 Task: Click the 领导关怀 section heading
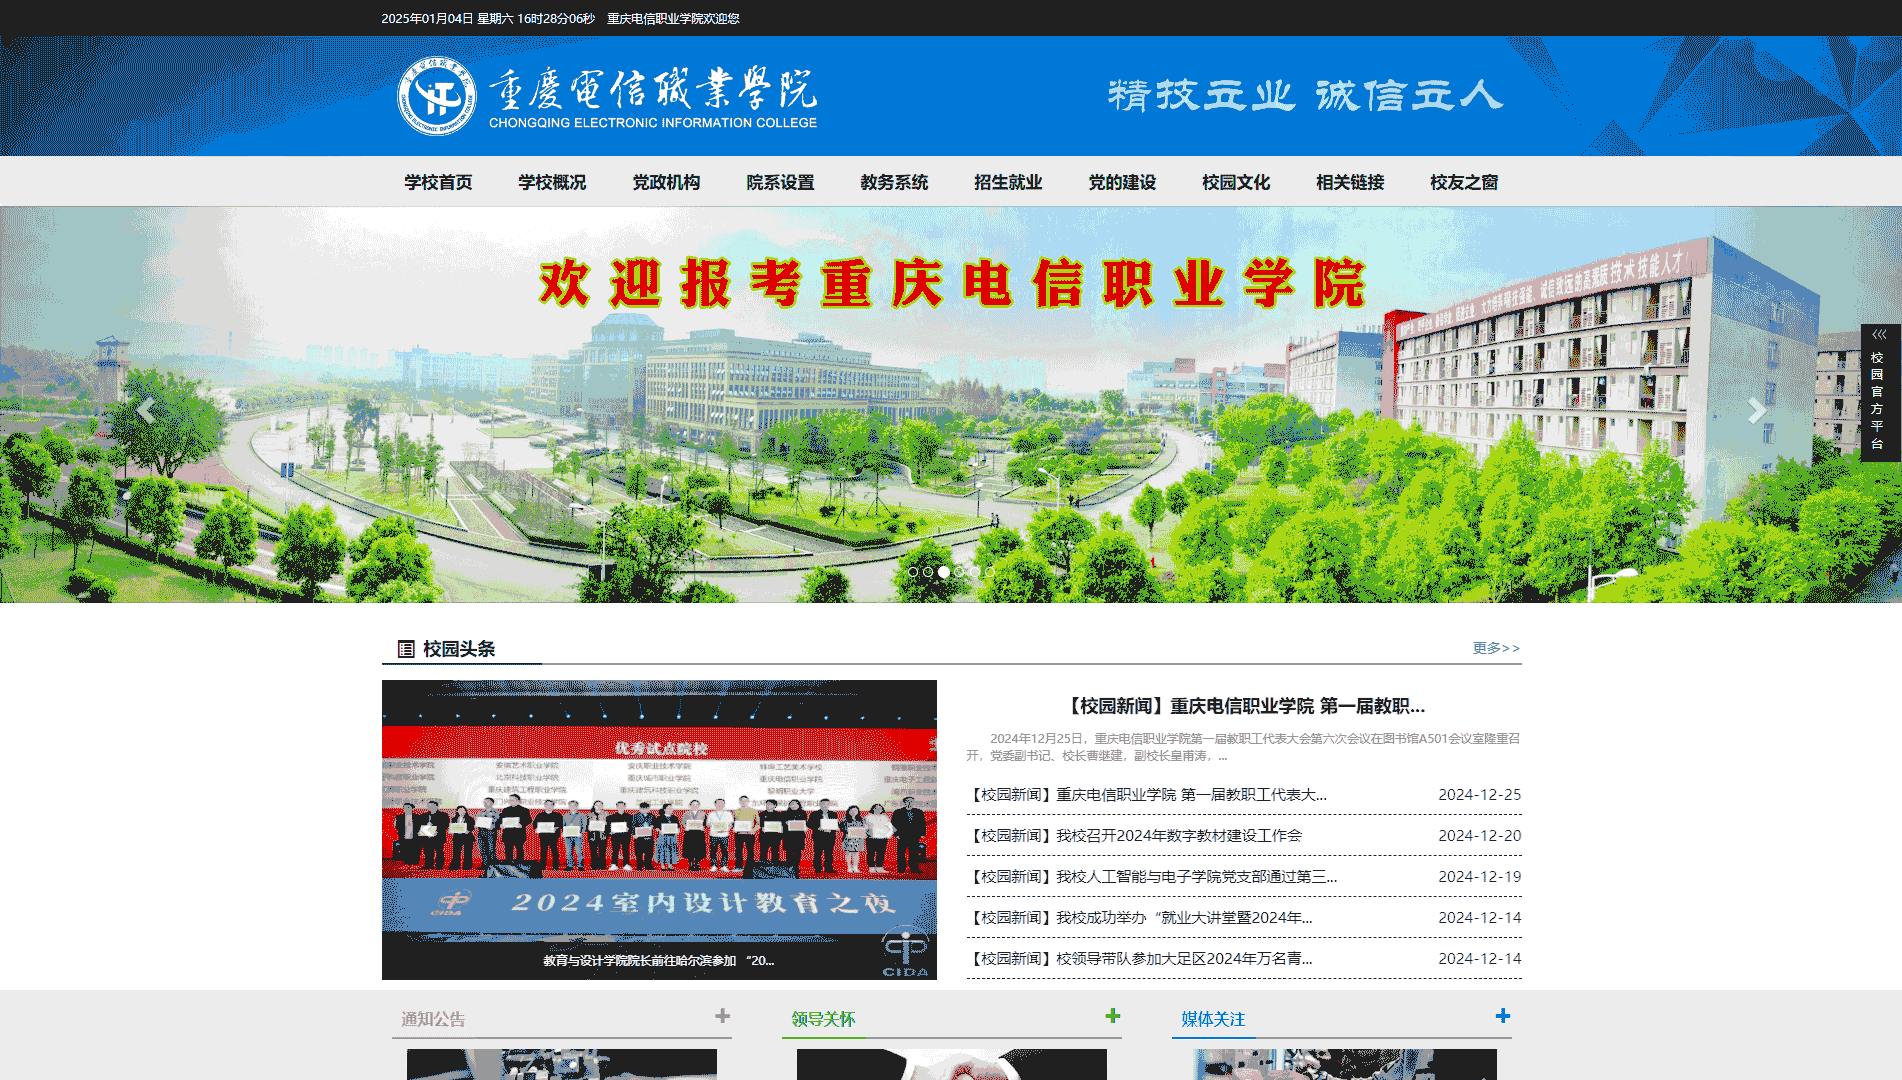(823, 1019)
